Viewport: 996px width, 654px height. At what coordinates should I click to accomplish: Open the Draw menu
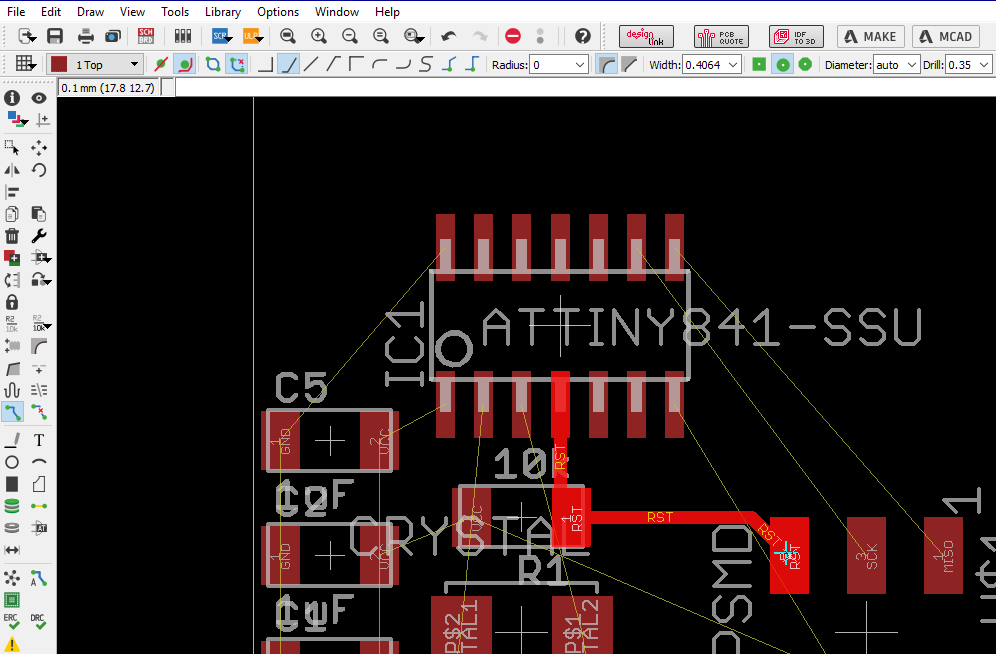[90, 11]
